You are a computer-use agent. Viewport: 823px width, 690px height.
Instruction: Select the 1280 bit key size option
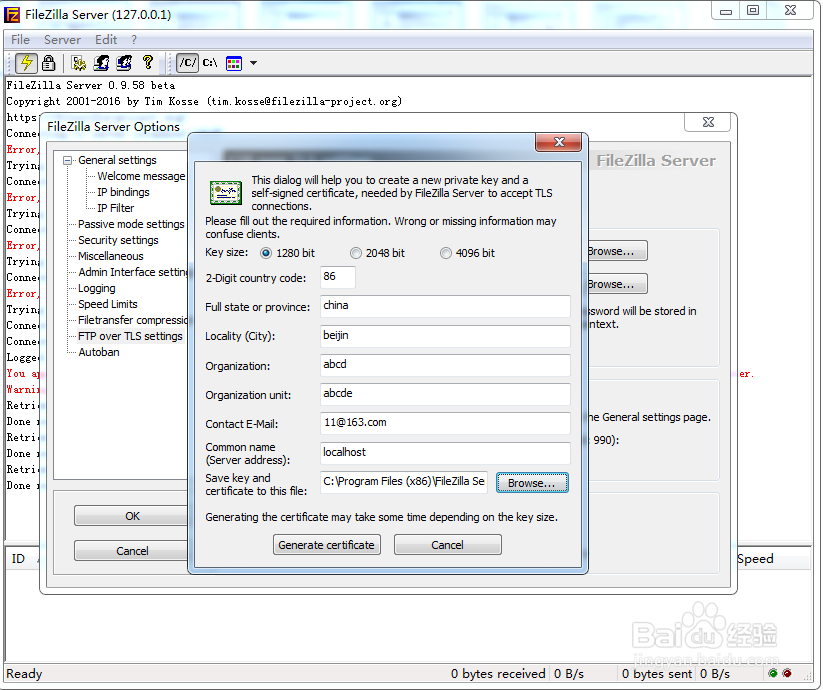[x=265, y=252]
